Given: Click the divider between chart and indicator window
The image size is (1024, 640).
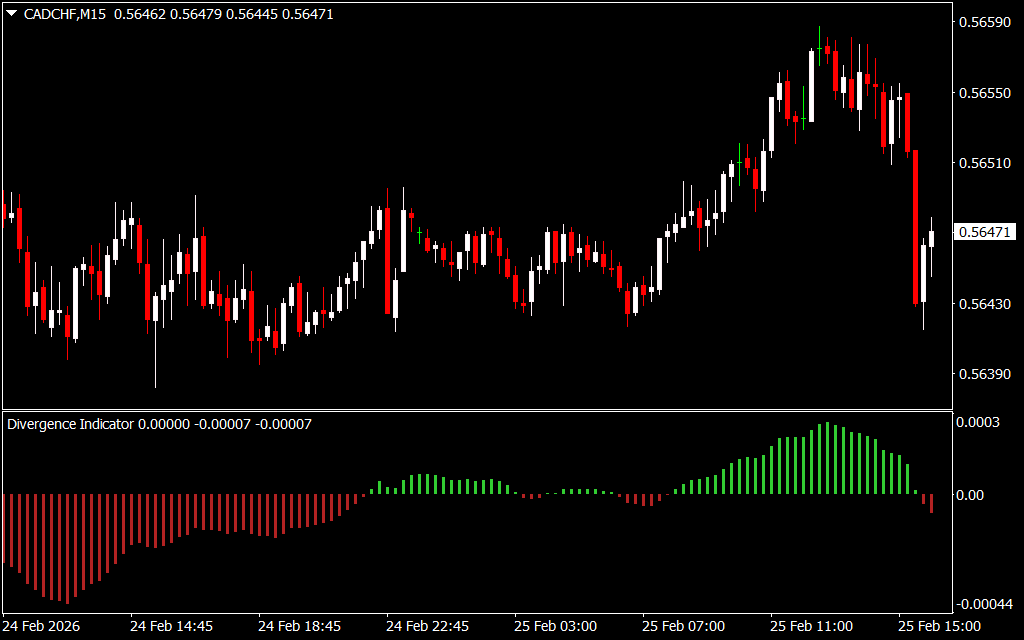Looking at the screenshot, I should (476, 410).
